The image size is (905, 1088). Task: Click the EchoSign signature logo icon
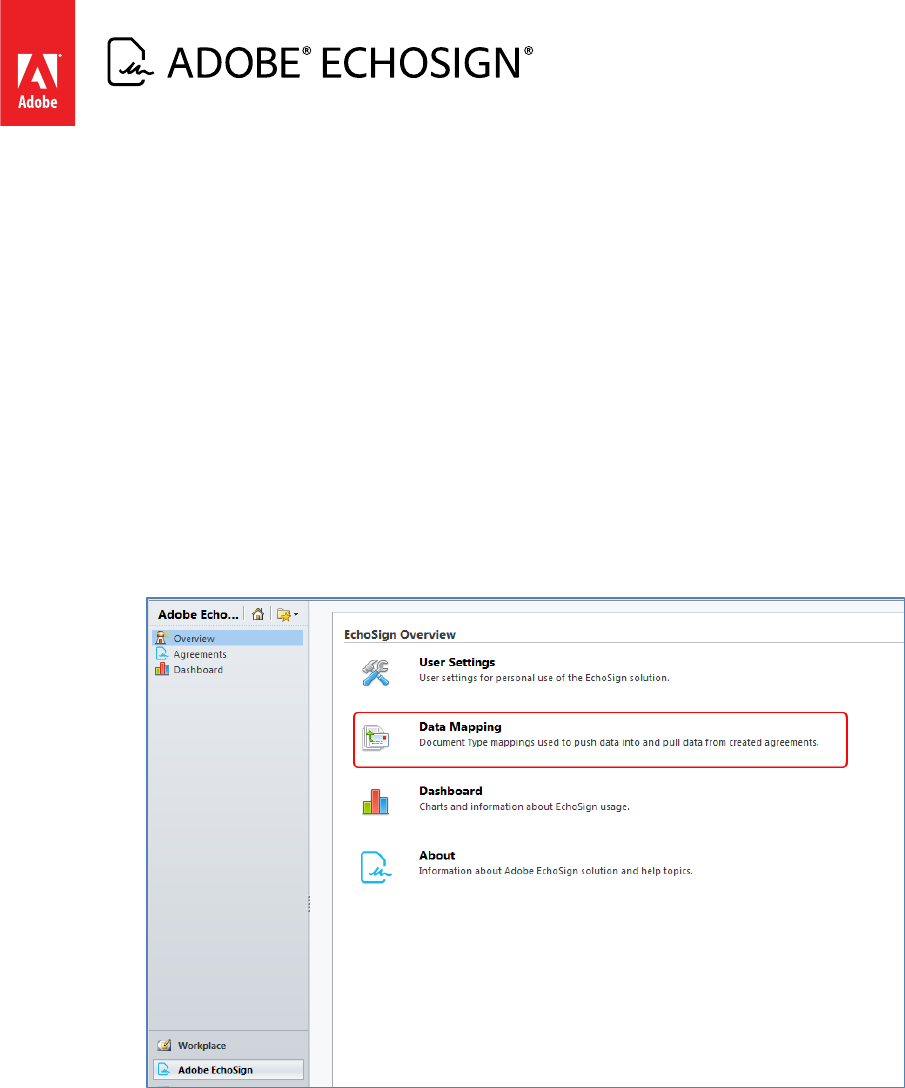tap(130, 62)
